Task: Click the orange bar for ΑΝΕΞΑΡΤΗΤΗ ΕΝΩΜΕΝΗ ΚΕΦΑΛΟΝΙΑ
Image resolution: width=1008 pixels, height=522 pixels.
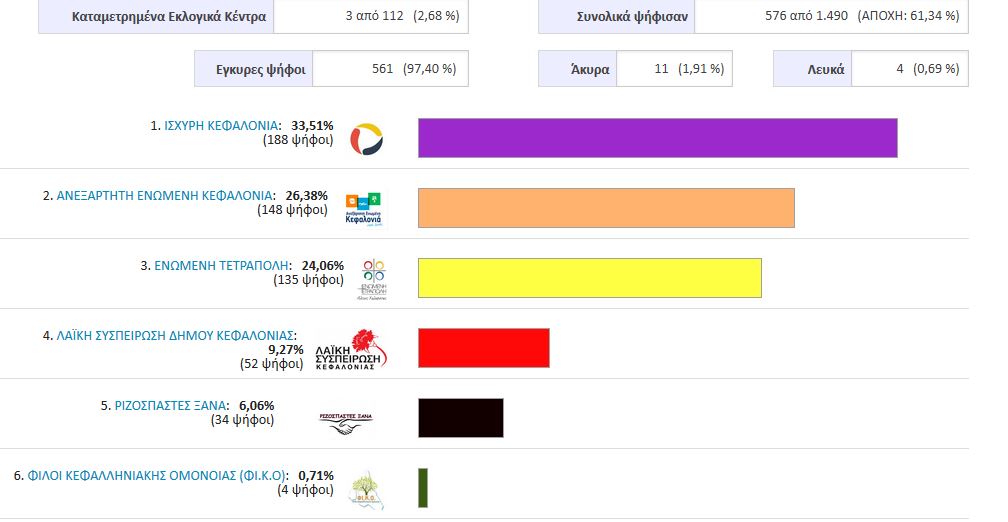Action: pyautogui.click(x=606, y=208)
